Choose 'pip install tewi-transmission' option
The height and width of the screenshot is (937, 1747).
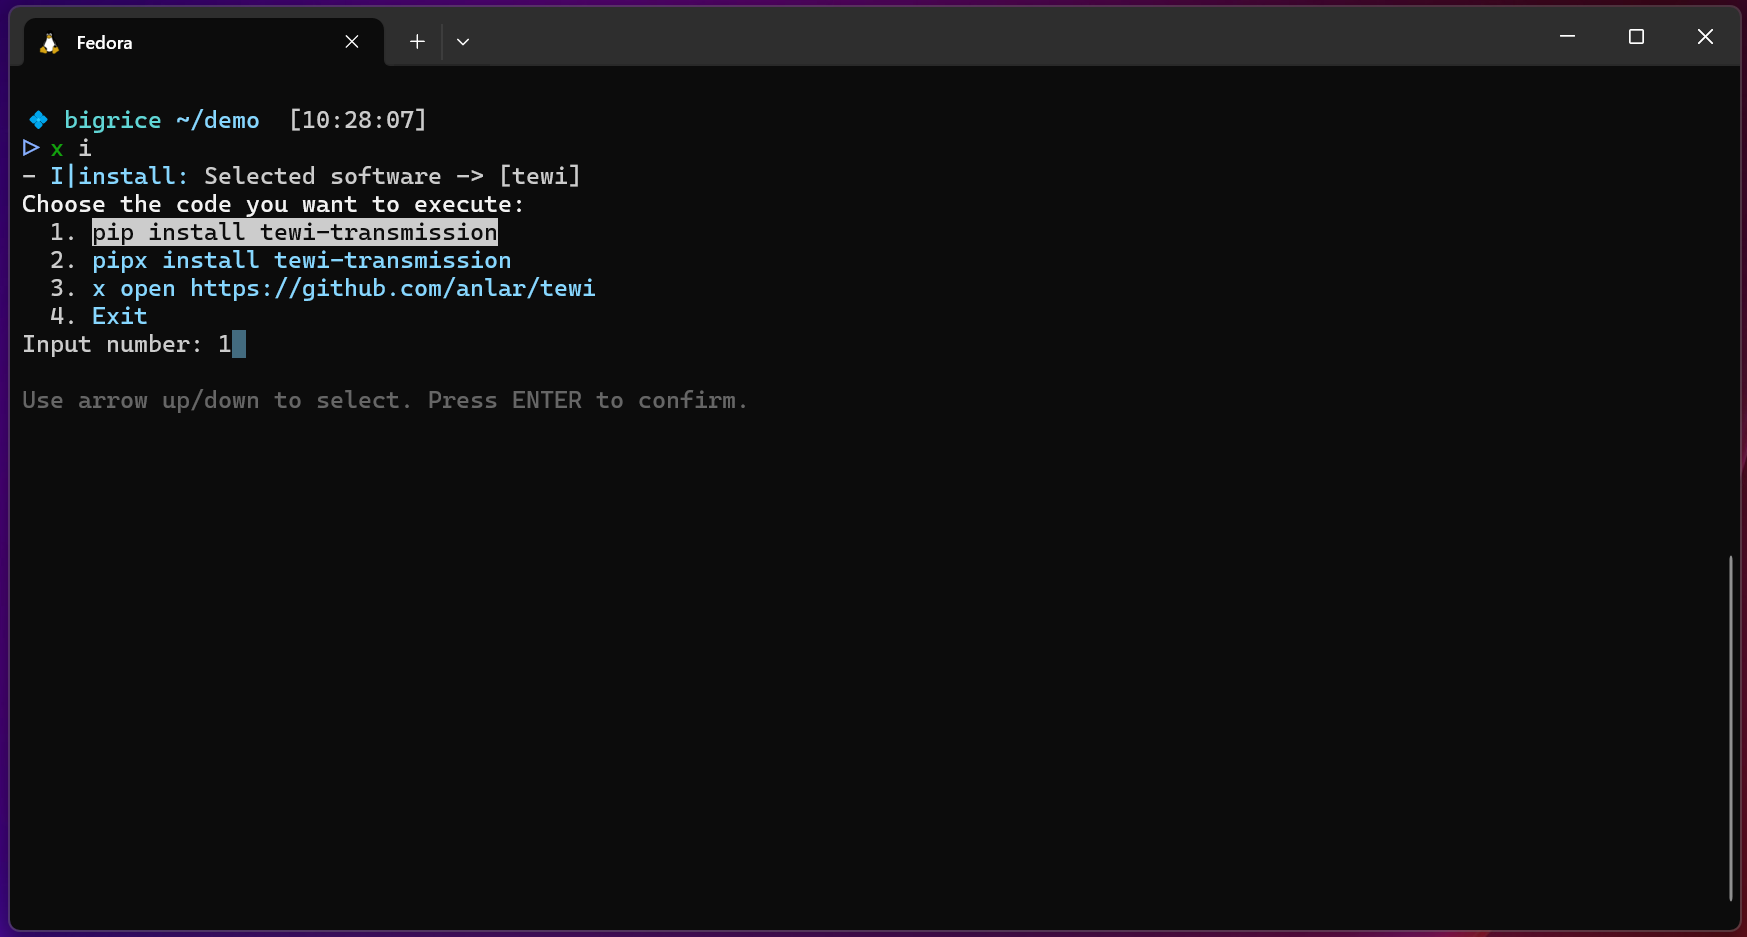(295, 232)
